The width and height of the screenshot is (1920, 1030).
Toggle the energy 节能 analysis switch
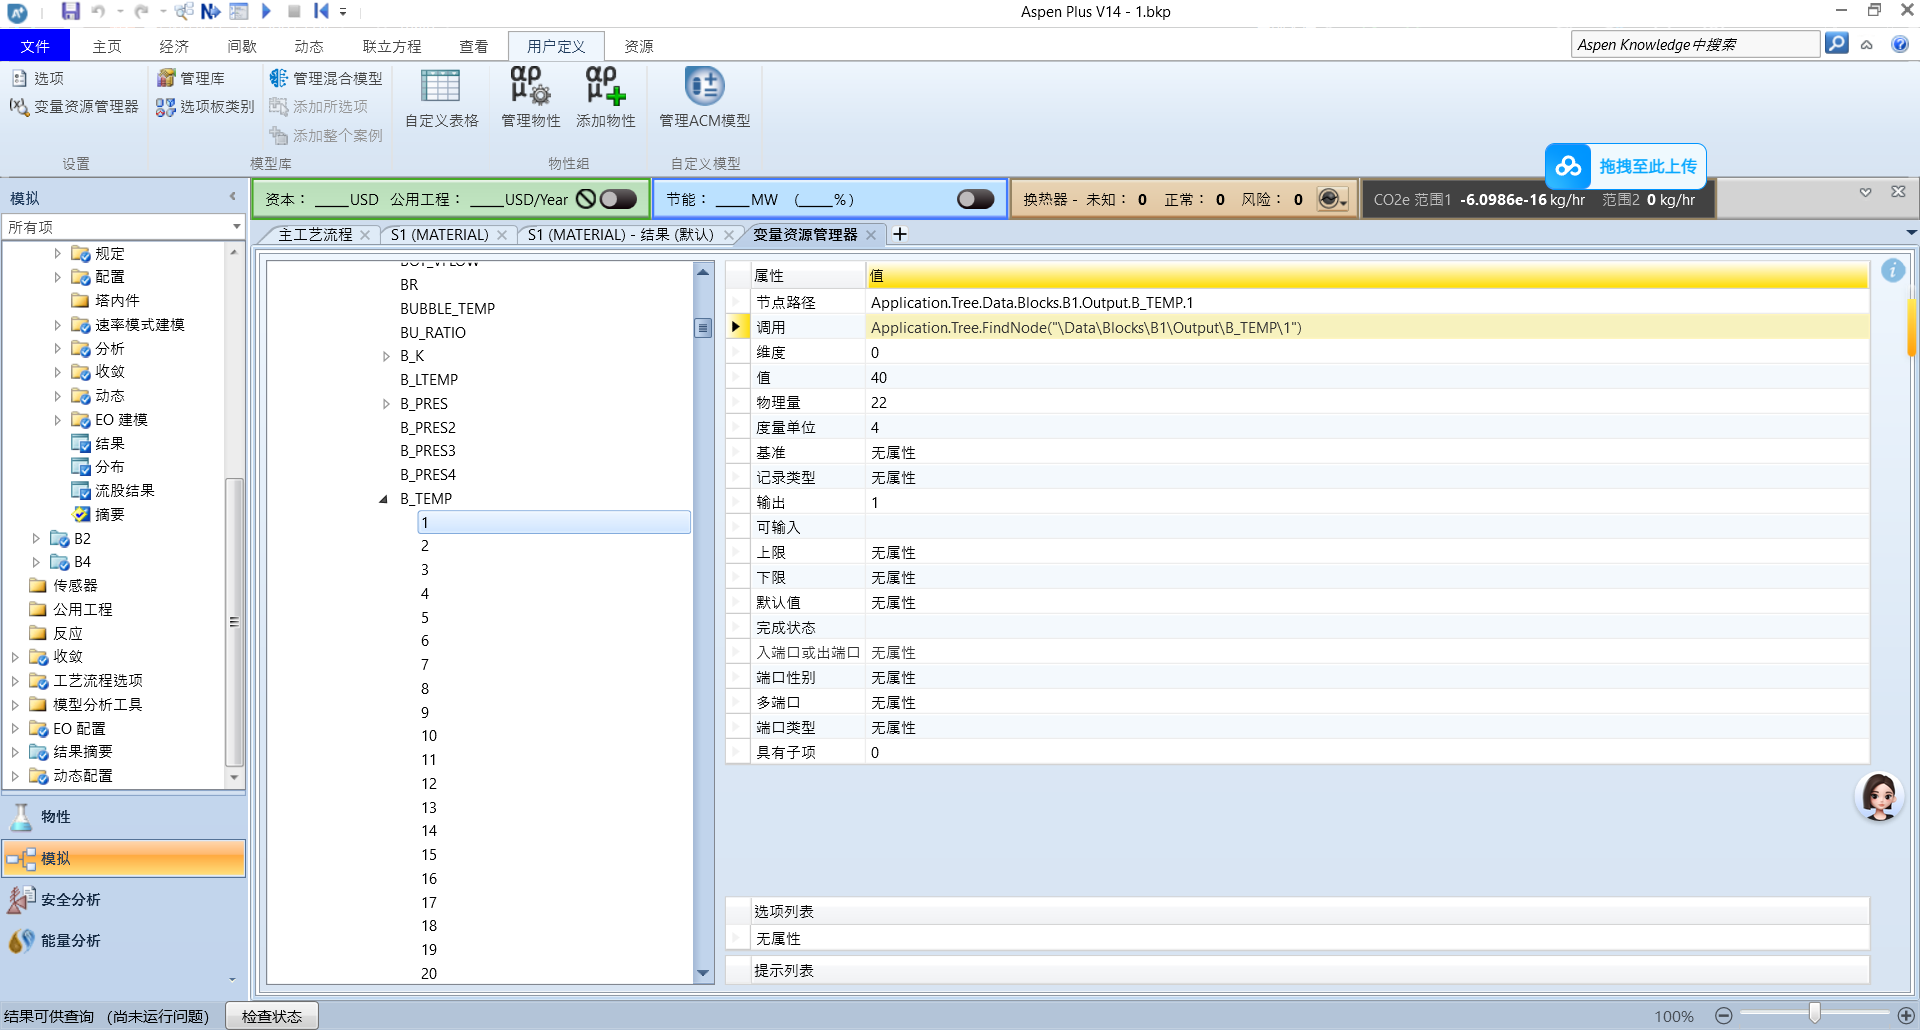coord(975,199)
